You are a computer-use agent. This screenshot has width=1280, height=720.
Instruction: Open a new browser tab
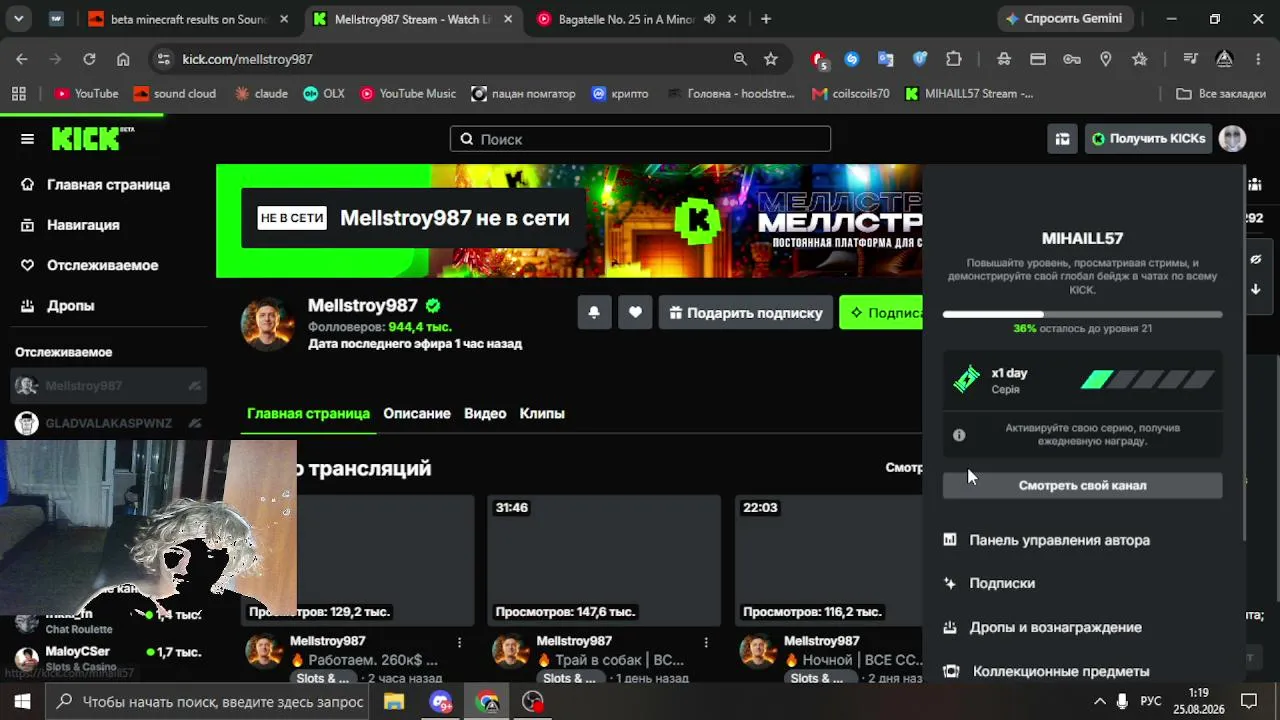click(x=766, y=19)
